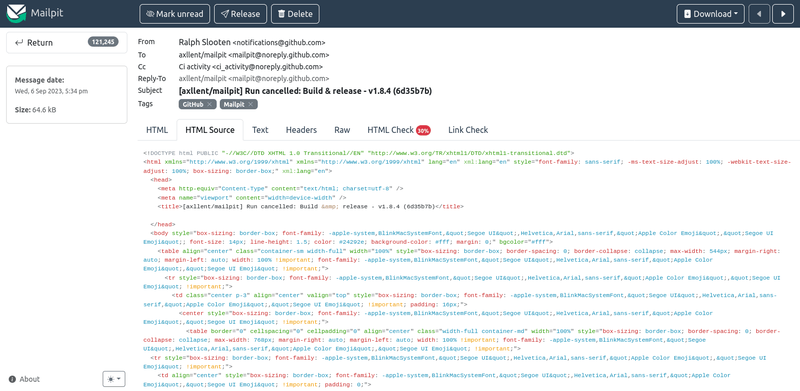Click the GitHub tag label
800x391 pixels.
click(194, 104)
